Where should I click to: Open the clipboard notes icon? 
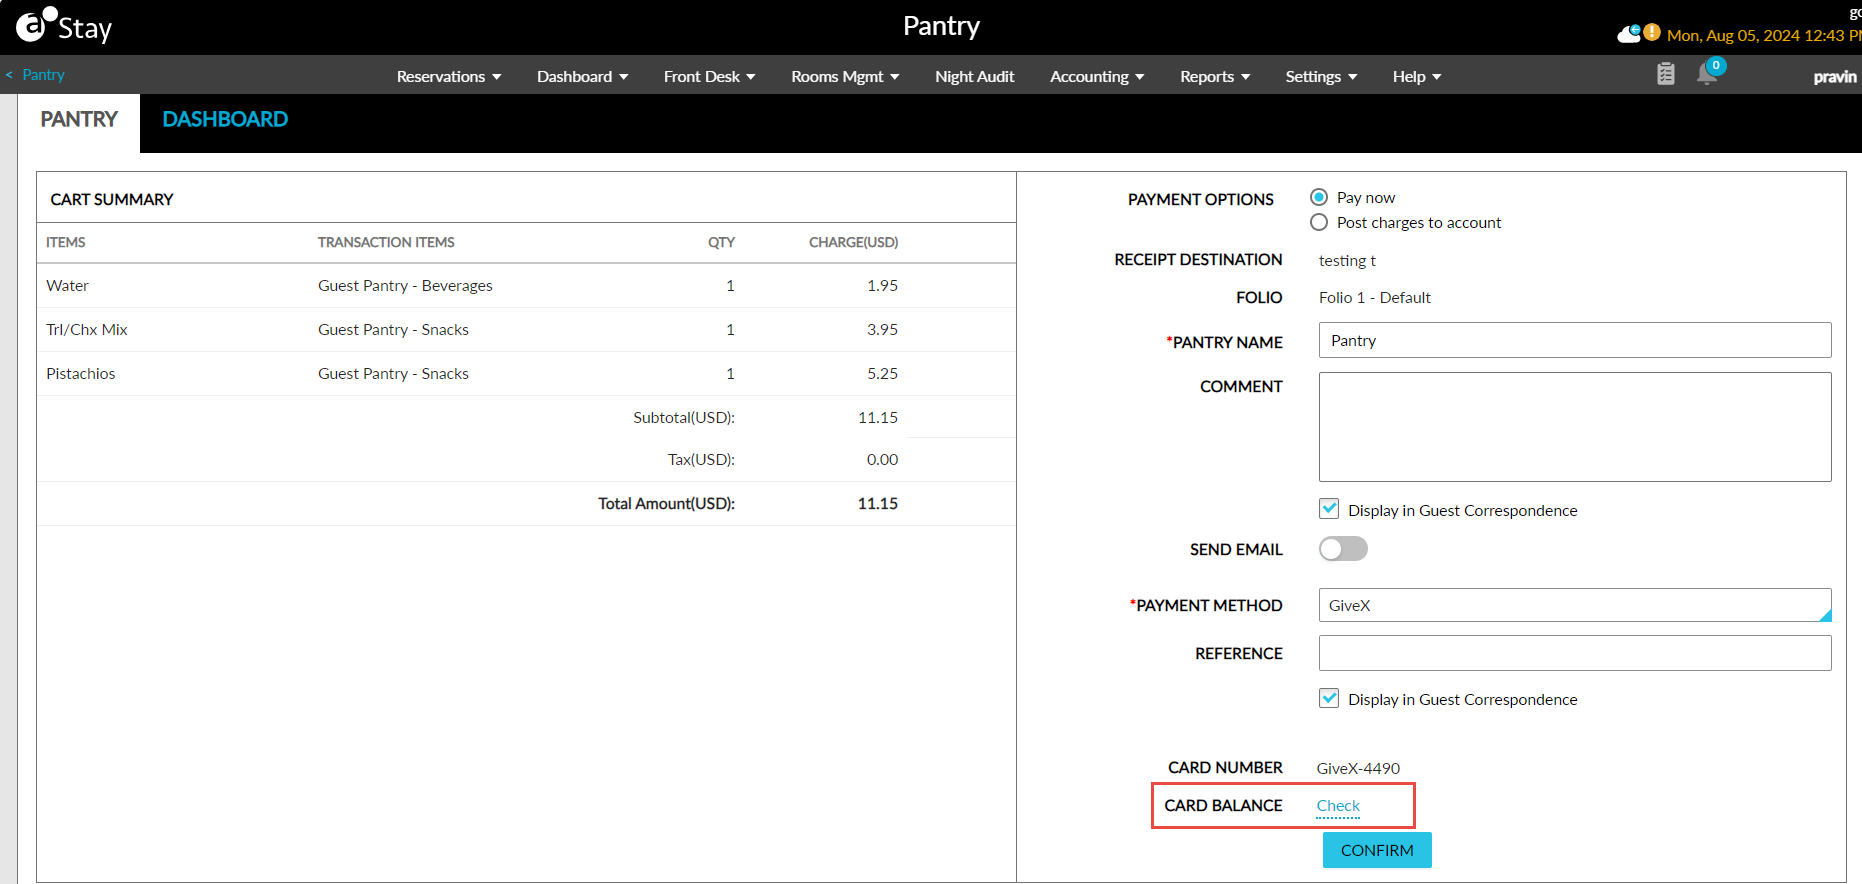1666,74
